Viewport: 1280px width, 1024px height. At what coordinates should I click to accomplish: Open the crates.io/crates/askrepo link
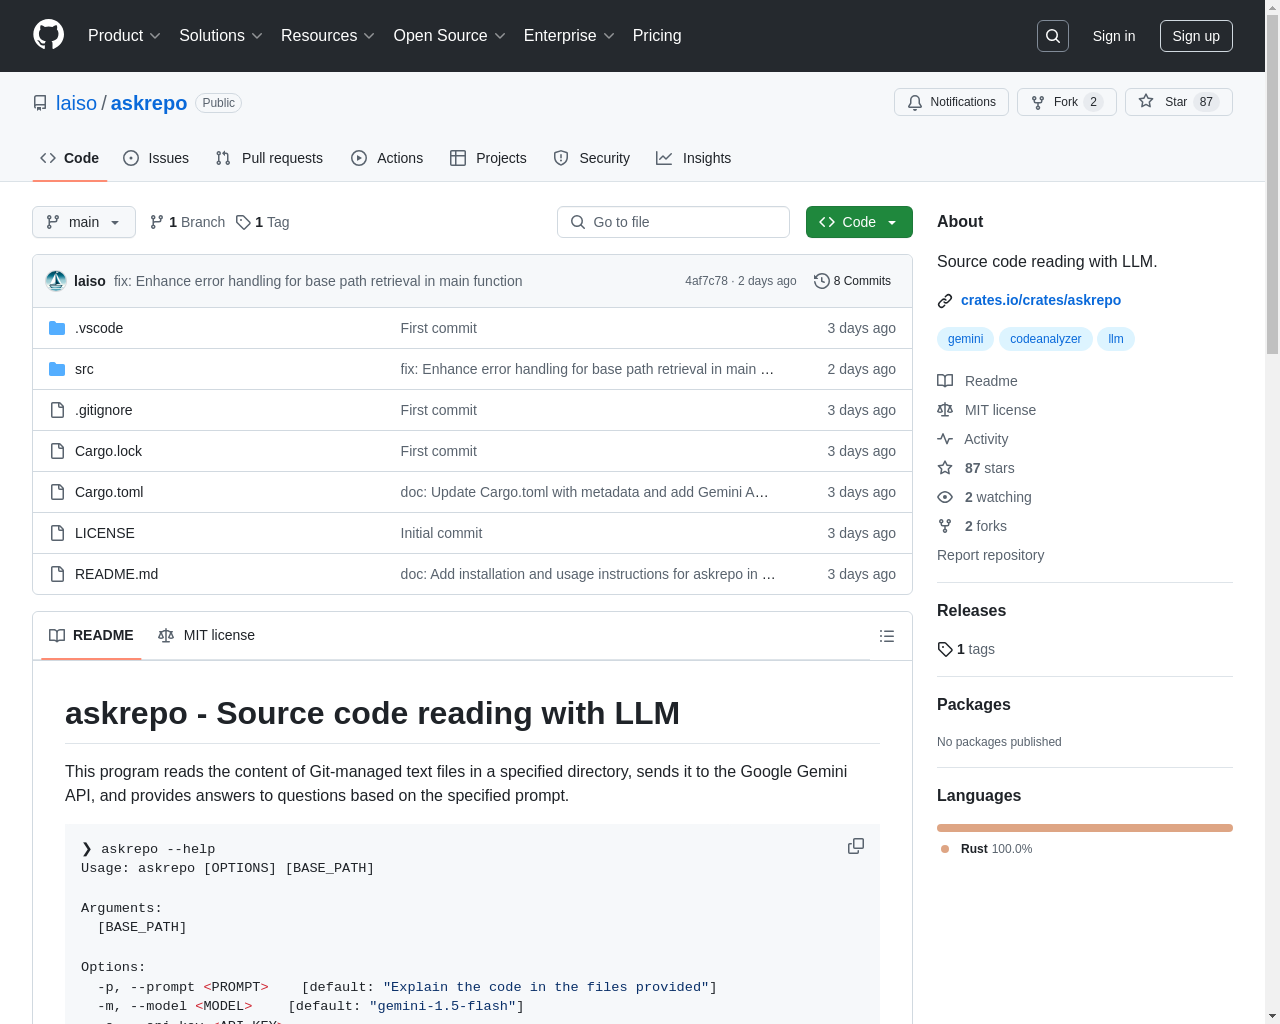click(1041, 300)
